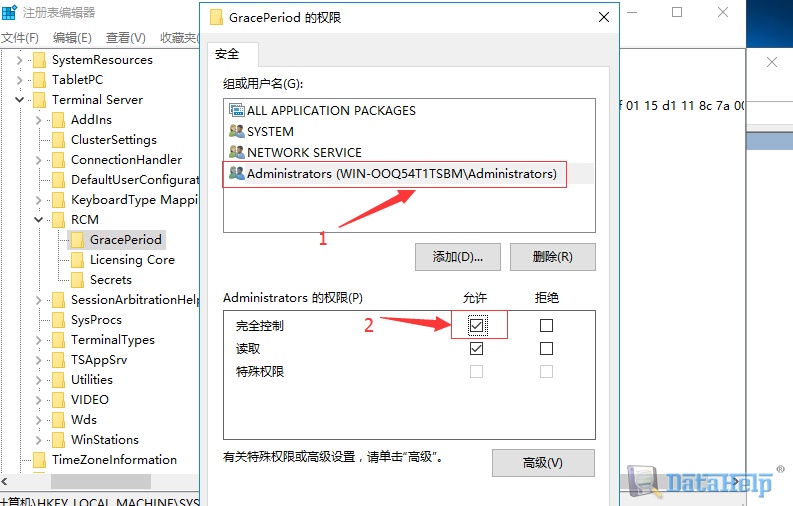Toggle Allow checkbox for 读取

pyautogui.click(x=476, y=348)
